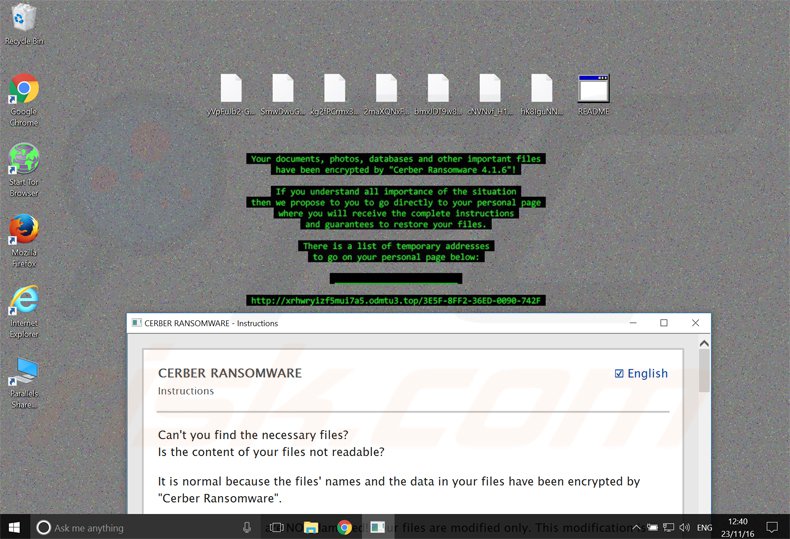The image size is (790, 539).
Task: Expand the hidden system tray icons chevron
Action: pyautogui.click(x=635, y=527)
